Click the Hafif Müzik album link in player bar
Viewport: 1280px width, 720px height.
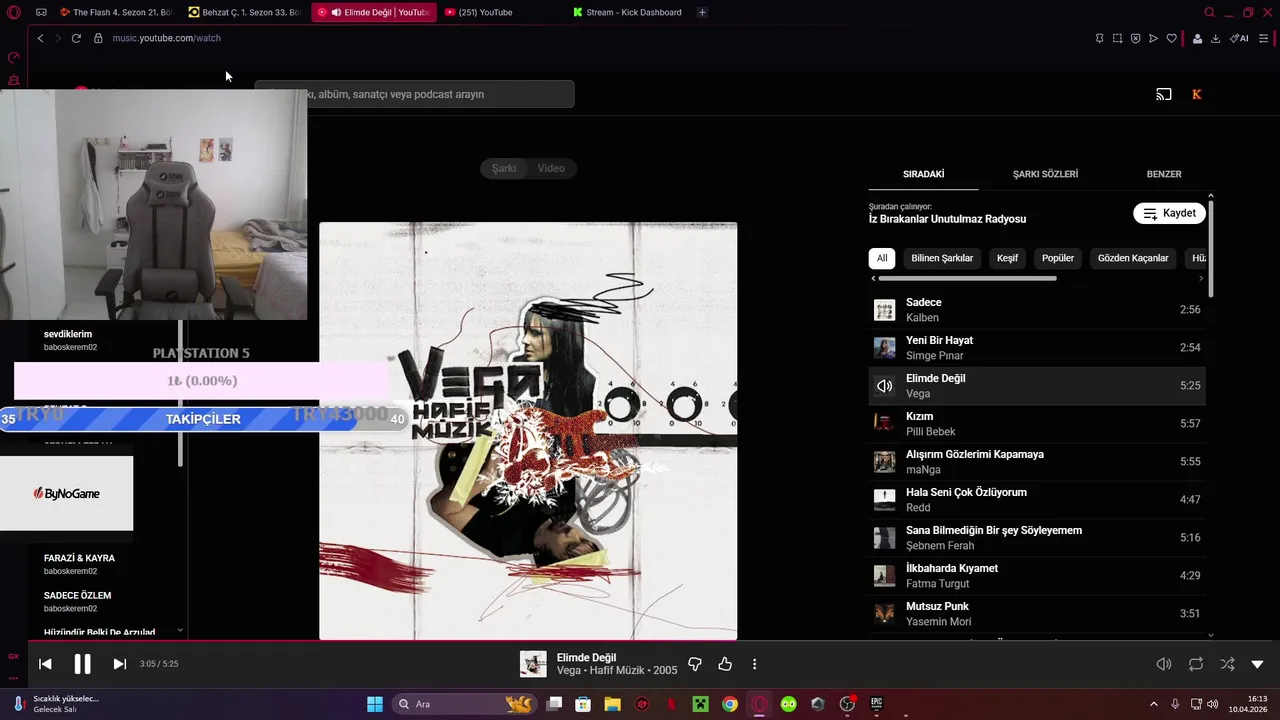[616, 670]
